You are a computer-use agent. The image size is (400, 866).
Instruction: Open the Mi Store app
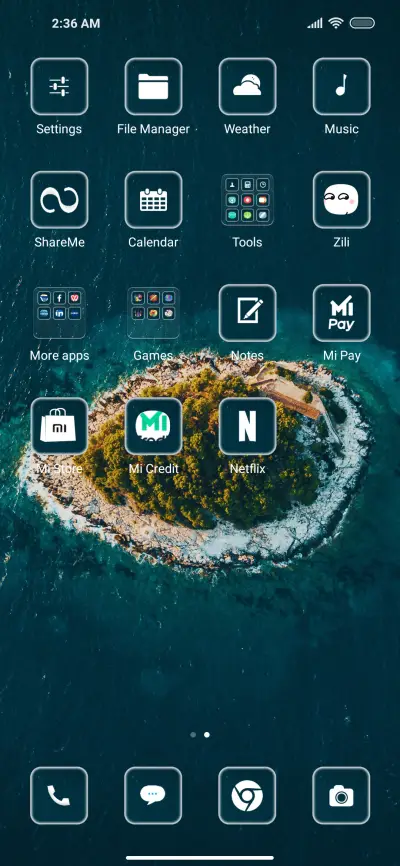pos(59,426)
